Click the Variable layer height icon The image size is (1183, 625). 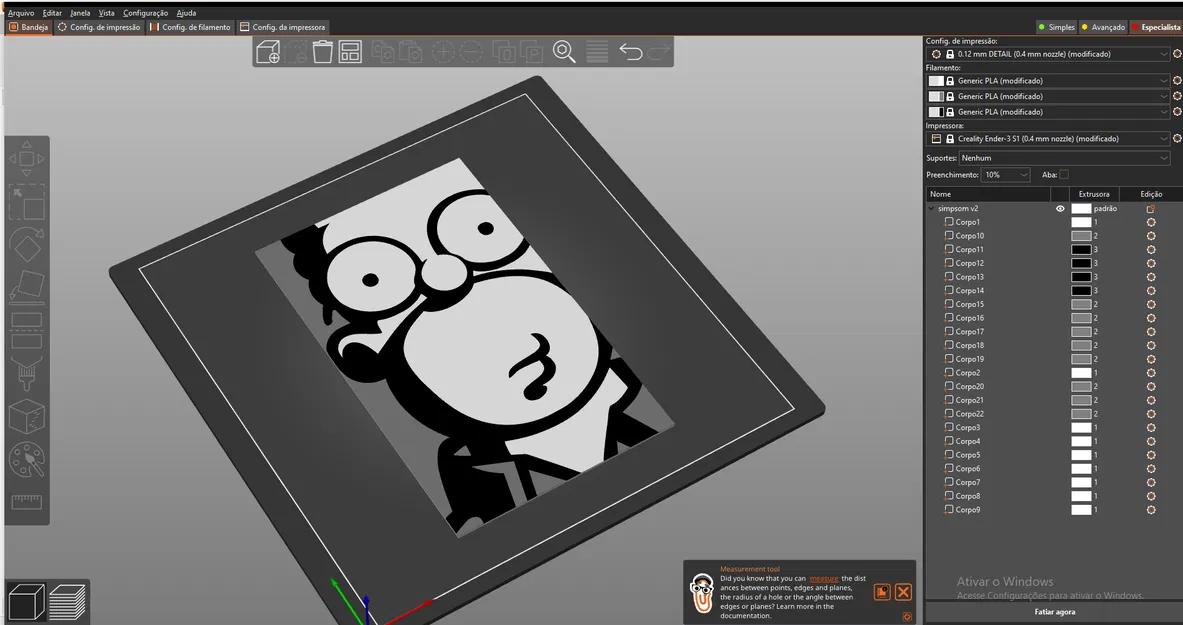point(597,52)
